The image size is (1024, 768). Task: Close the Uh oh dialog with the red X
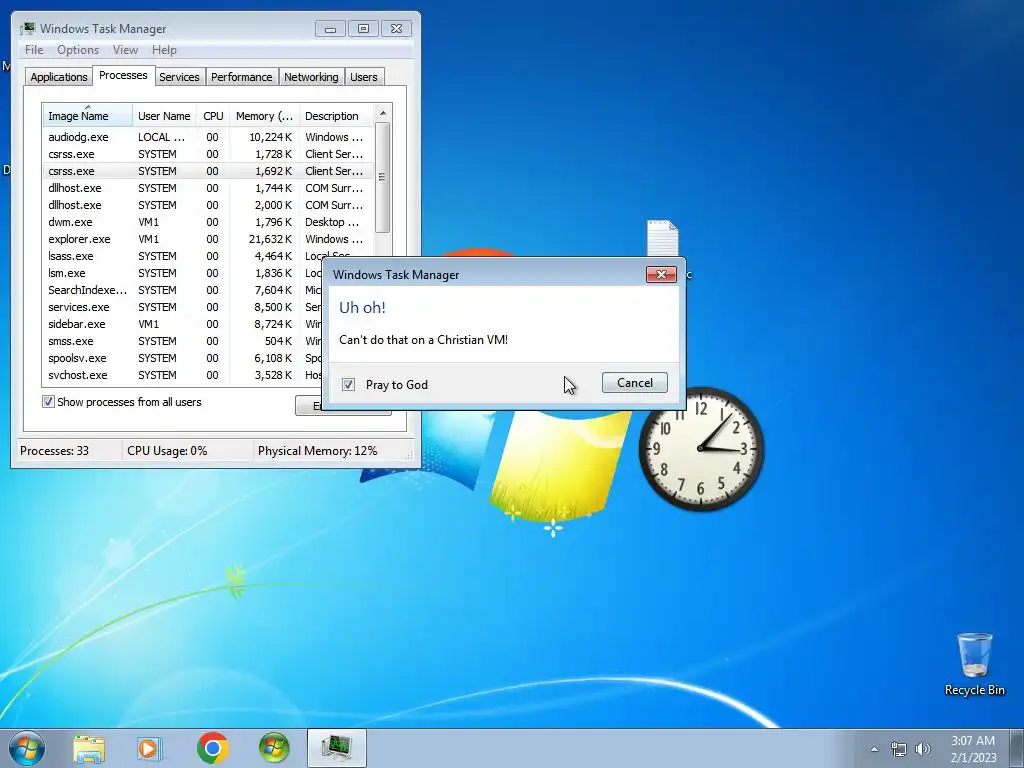coord(661,274)
